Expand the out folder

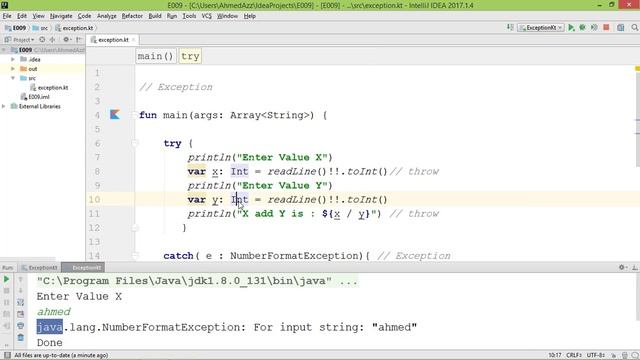[x=13, y=69]
